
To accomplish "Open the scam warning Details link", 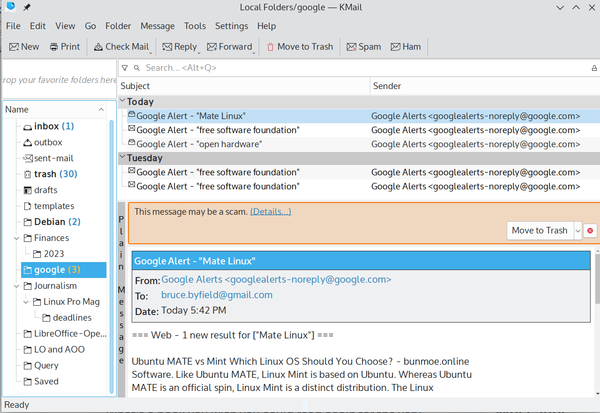I will pyautogui.click(x=271, y=212).
